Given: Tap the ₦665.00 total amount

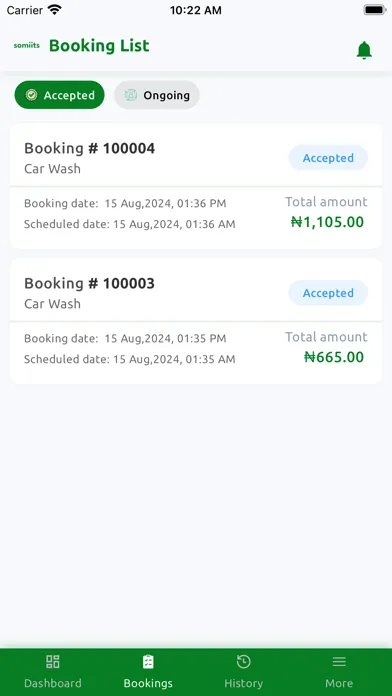Looking at the screenshot, I should (x=334, y=357).
